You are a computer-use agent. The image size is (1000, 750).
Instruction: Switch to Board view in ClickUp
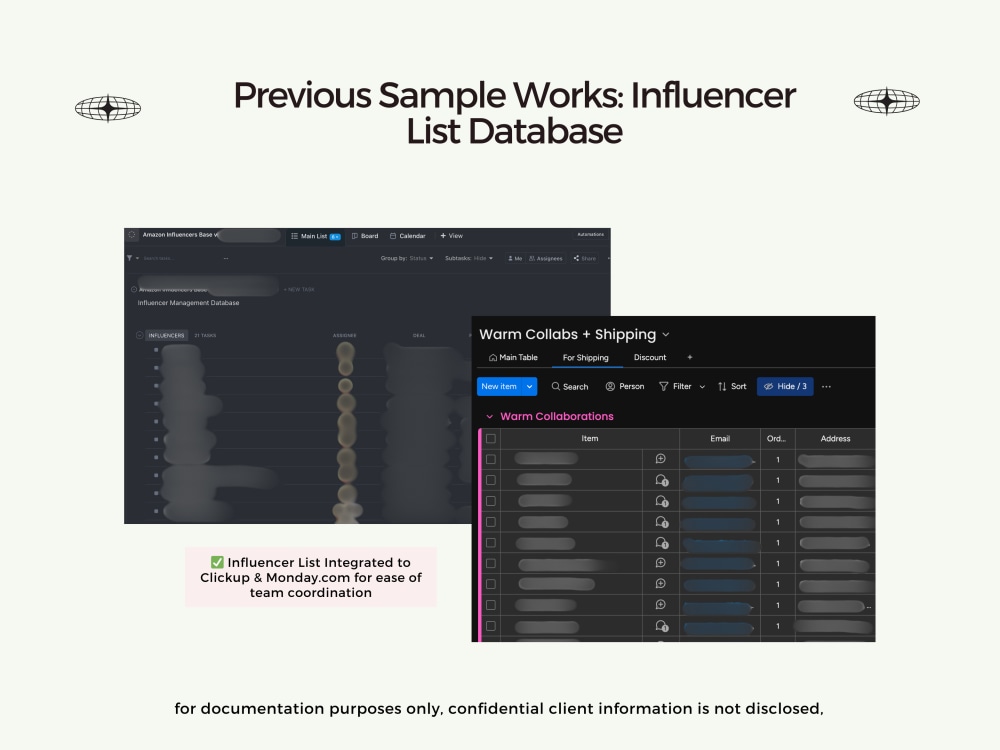coord(365,236)
